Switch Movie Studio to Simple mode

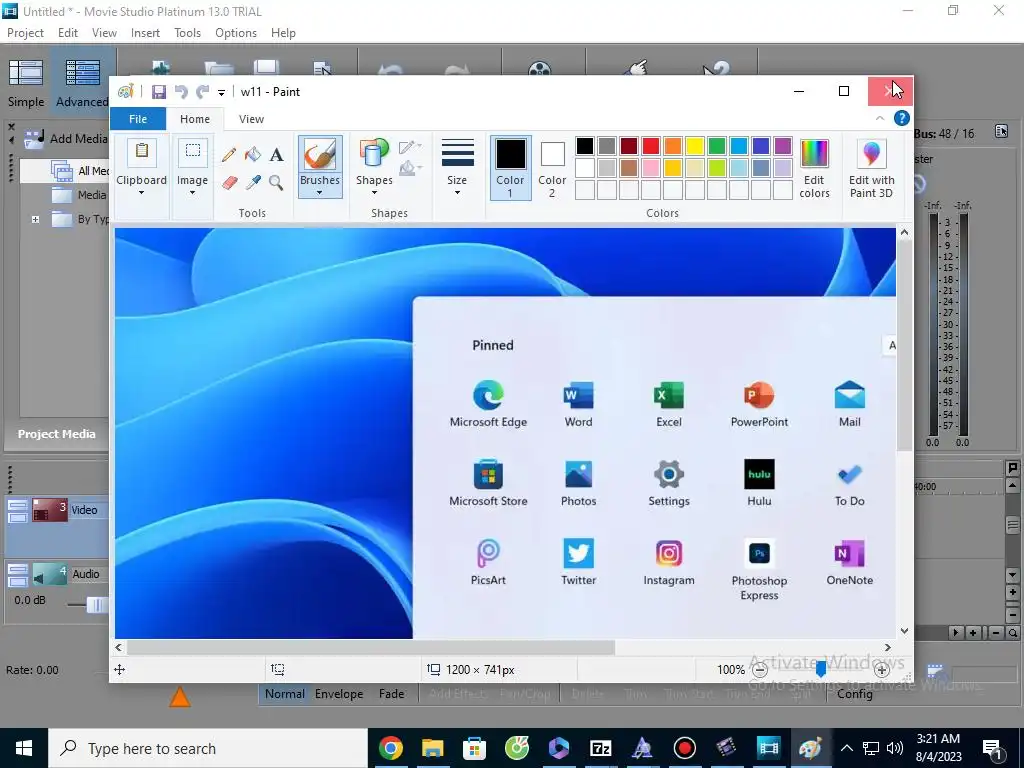[x=26, y=82]
